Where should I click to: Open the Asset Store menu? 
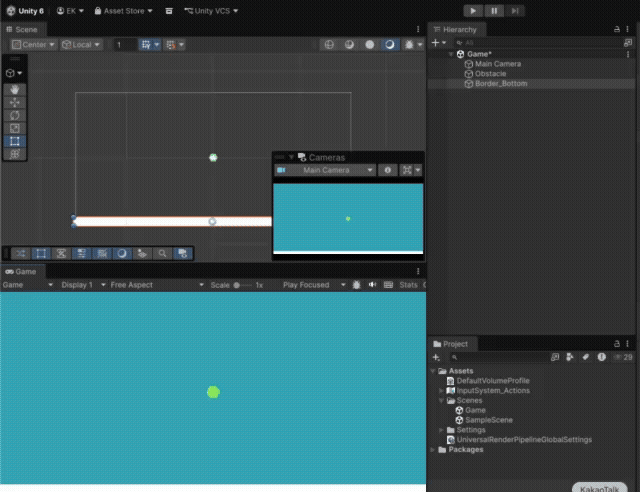point(123,11)
